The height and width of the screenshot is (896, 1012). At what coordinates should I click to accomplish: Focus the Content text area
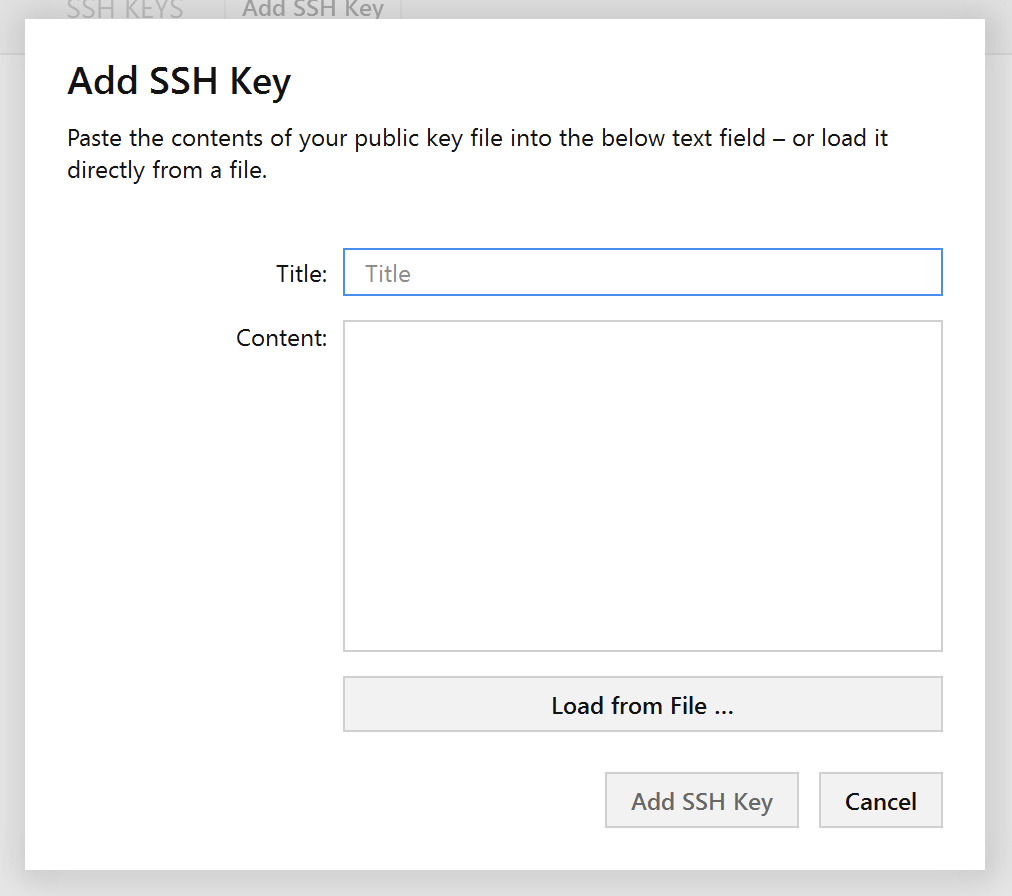point(642,486)
